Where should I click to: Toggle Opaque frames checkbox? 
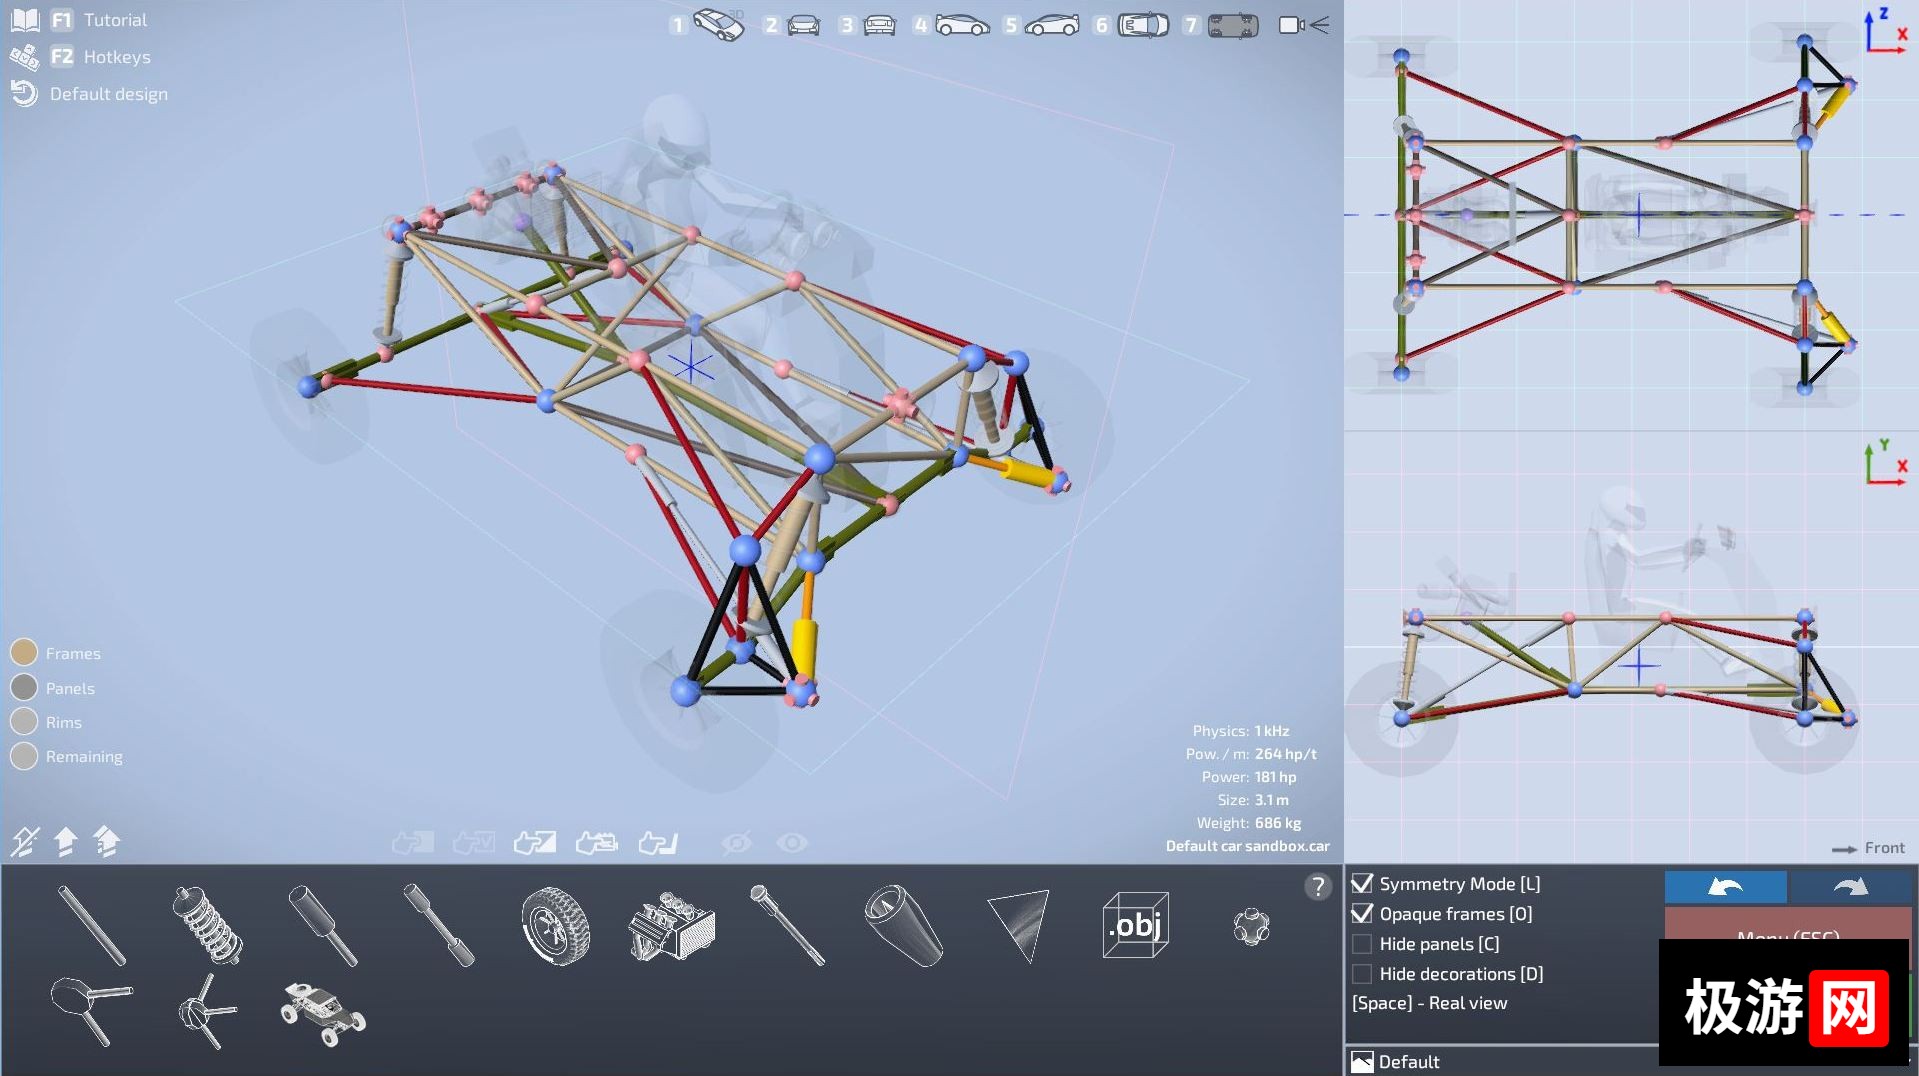(x=1362, y=914)
